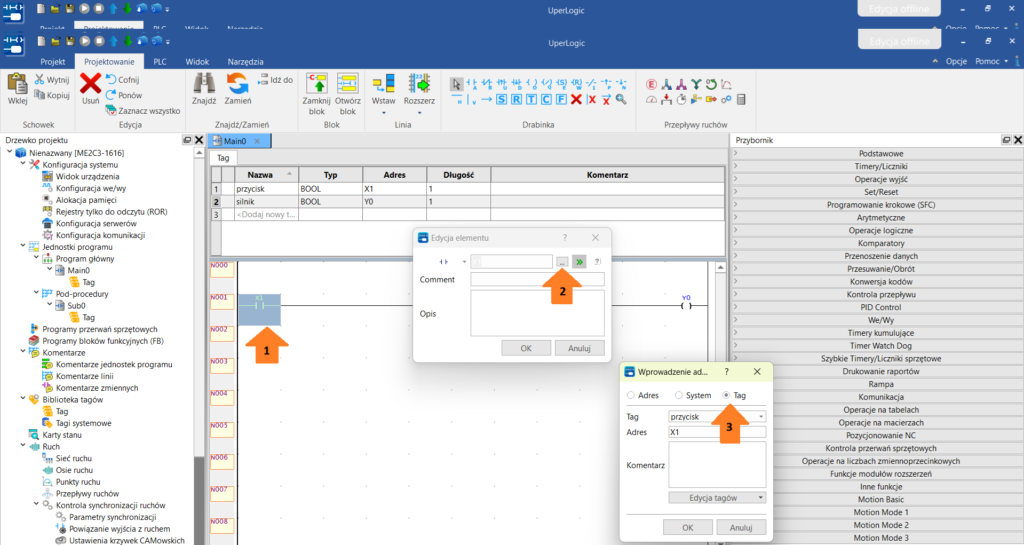
Task: Select the System radio button
Action: point(679,396)
